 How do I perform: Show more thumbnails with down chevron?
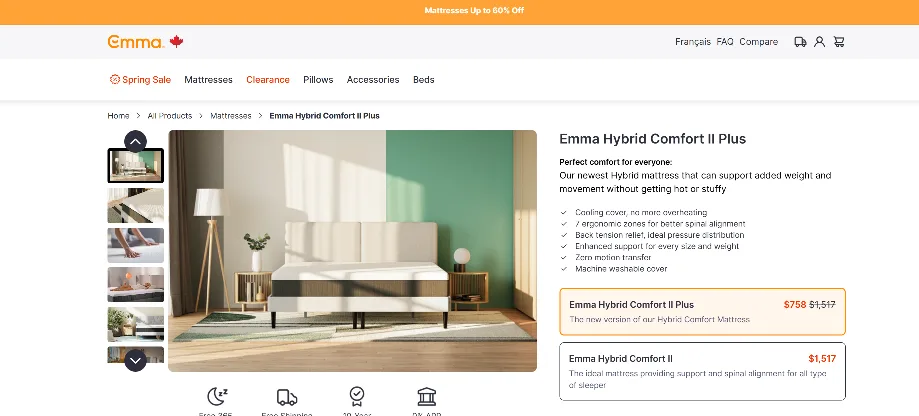pos(135,360)
